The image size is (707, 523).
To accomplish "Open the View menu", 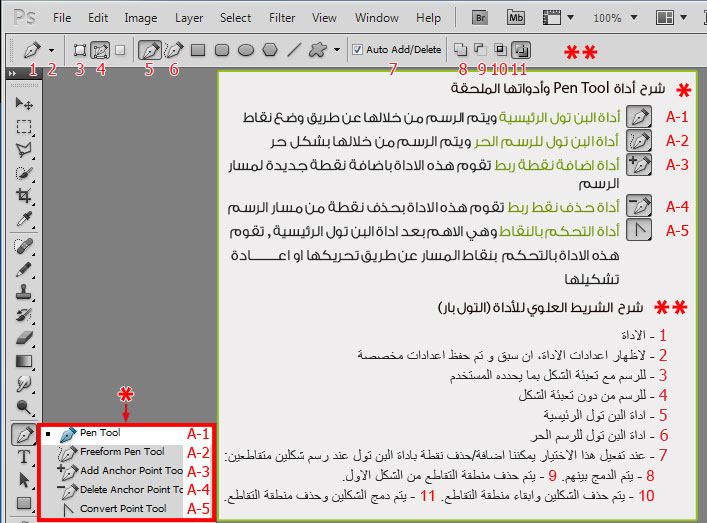I will point(324,18).
